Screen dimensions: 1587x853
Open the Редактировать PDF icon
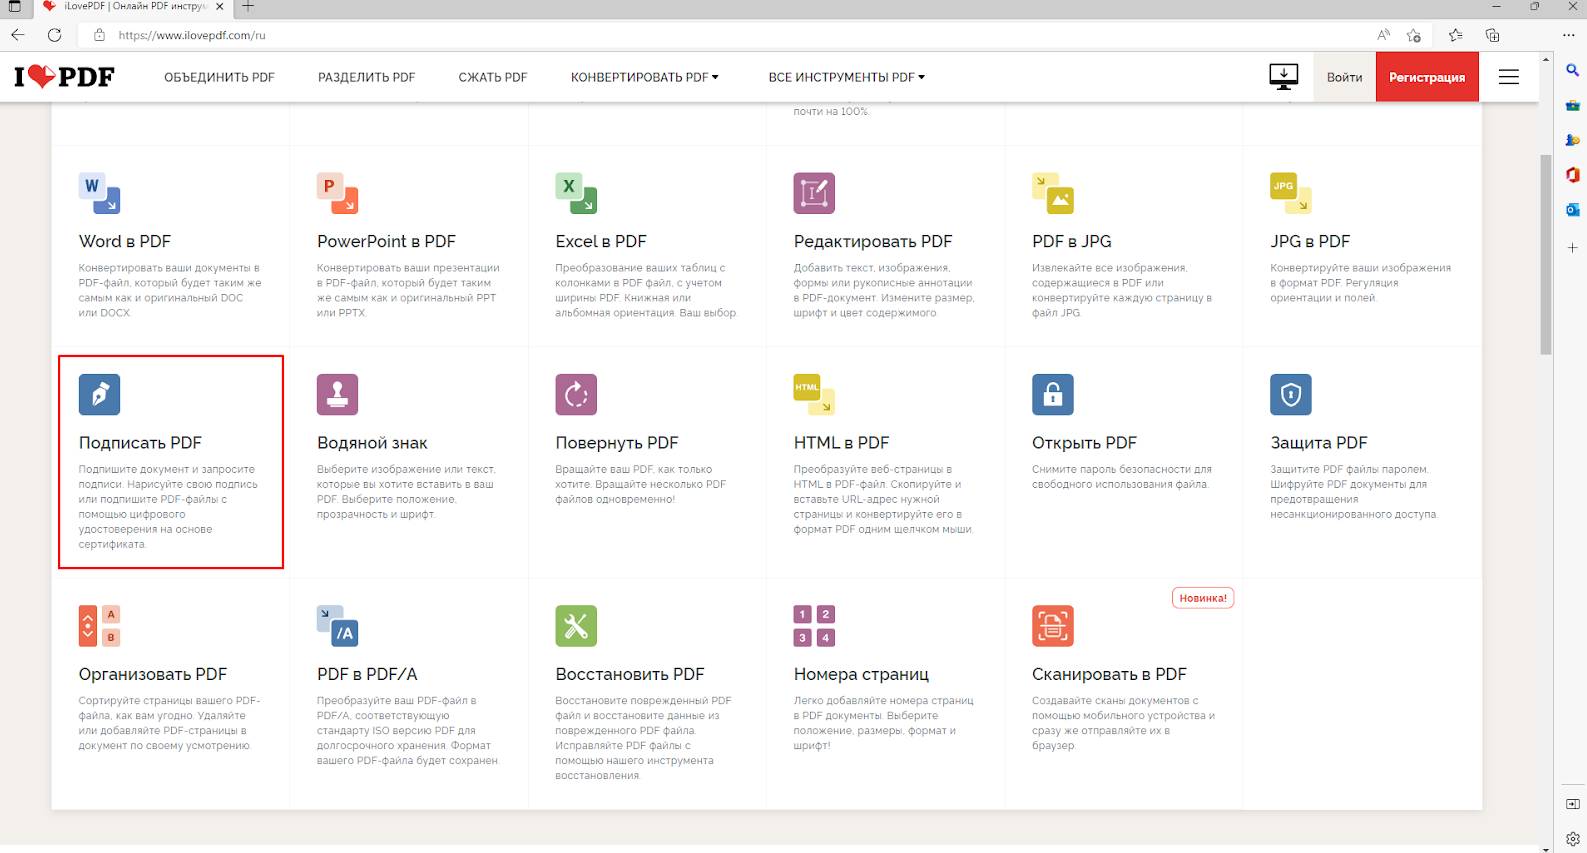tap(814, 193)
